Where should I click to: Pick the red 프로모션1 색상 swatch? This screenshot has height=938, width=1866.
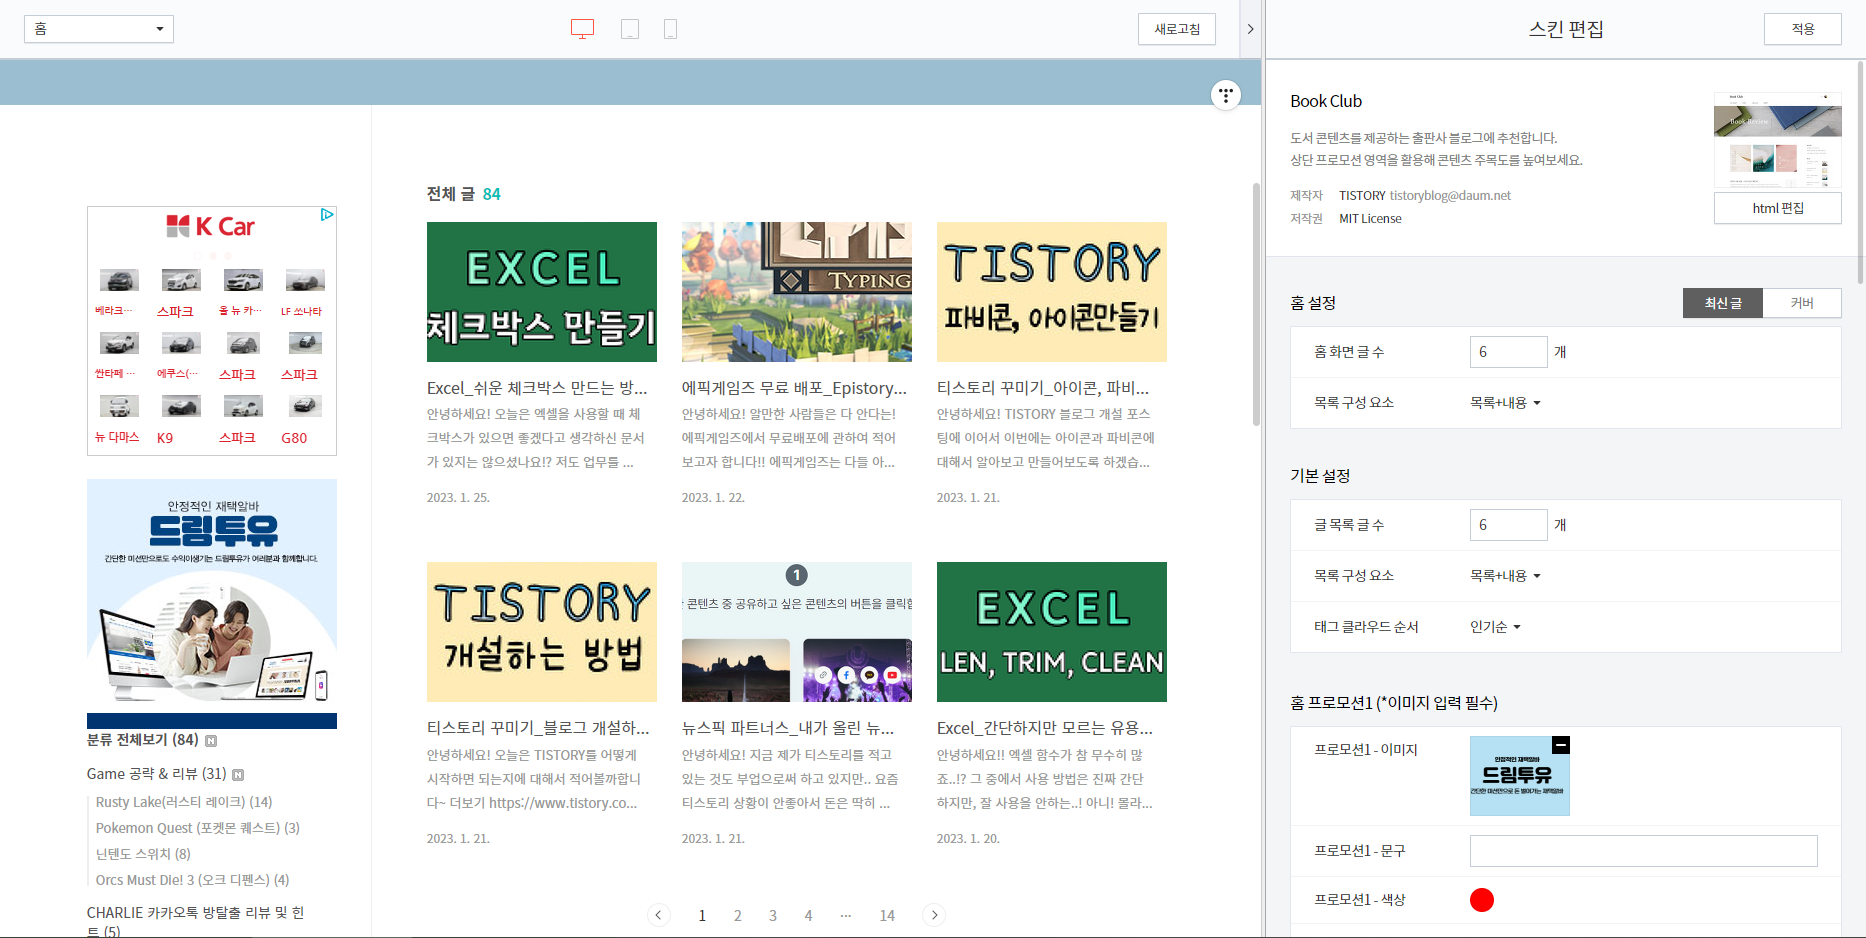(x=1482, y=900)
